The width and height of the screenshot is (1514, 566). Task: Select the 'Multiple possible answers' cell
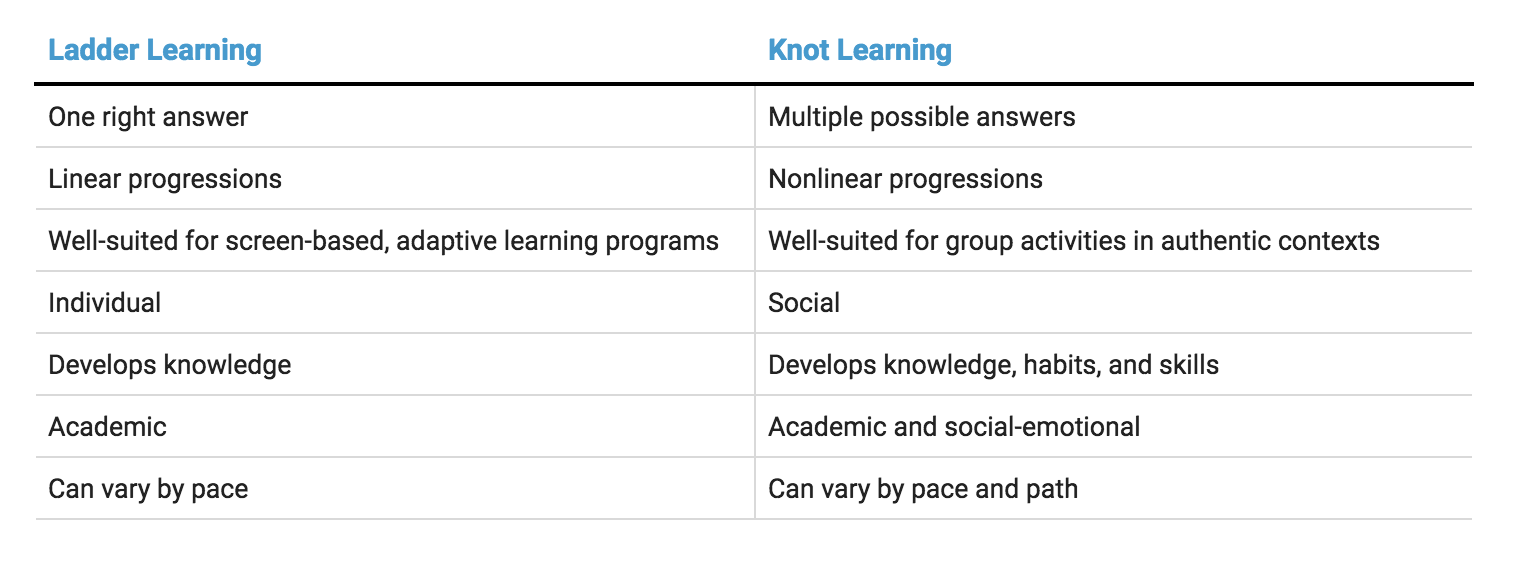[1113, 116]
